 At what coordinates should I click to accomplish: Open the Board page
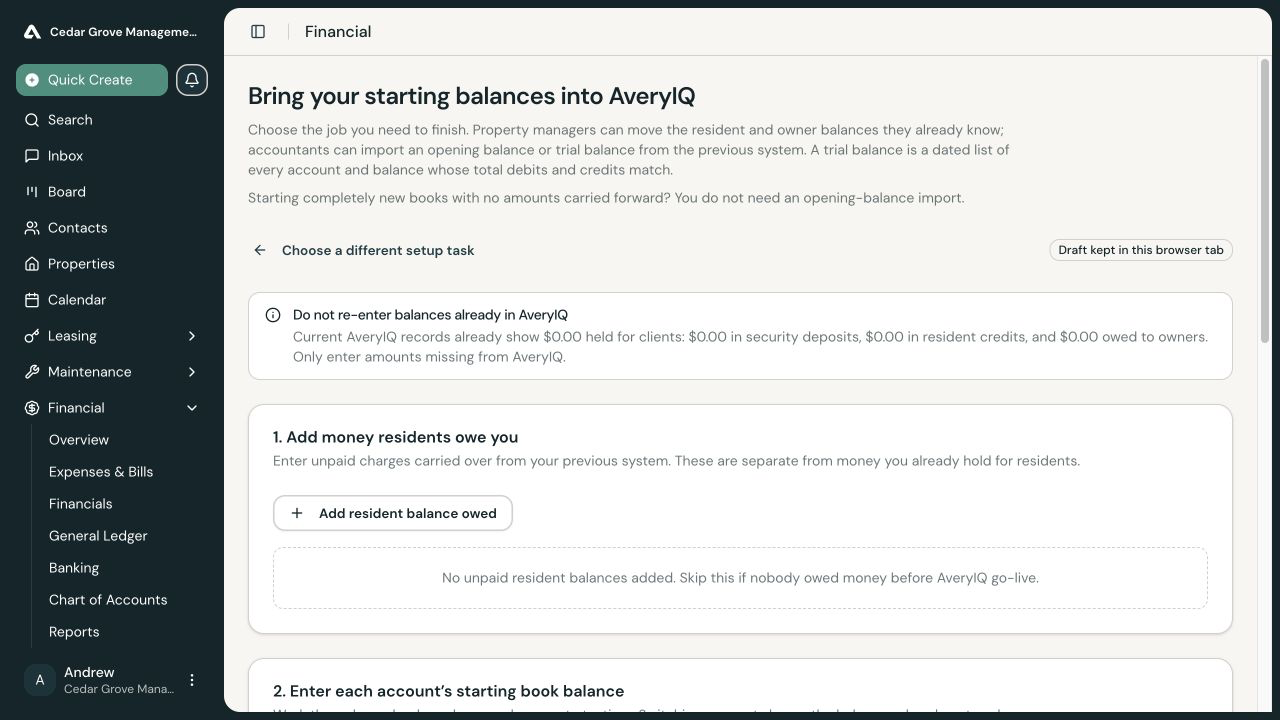pos(112,192)
